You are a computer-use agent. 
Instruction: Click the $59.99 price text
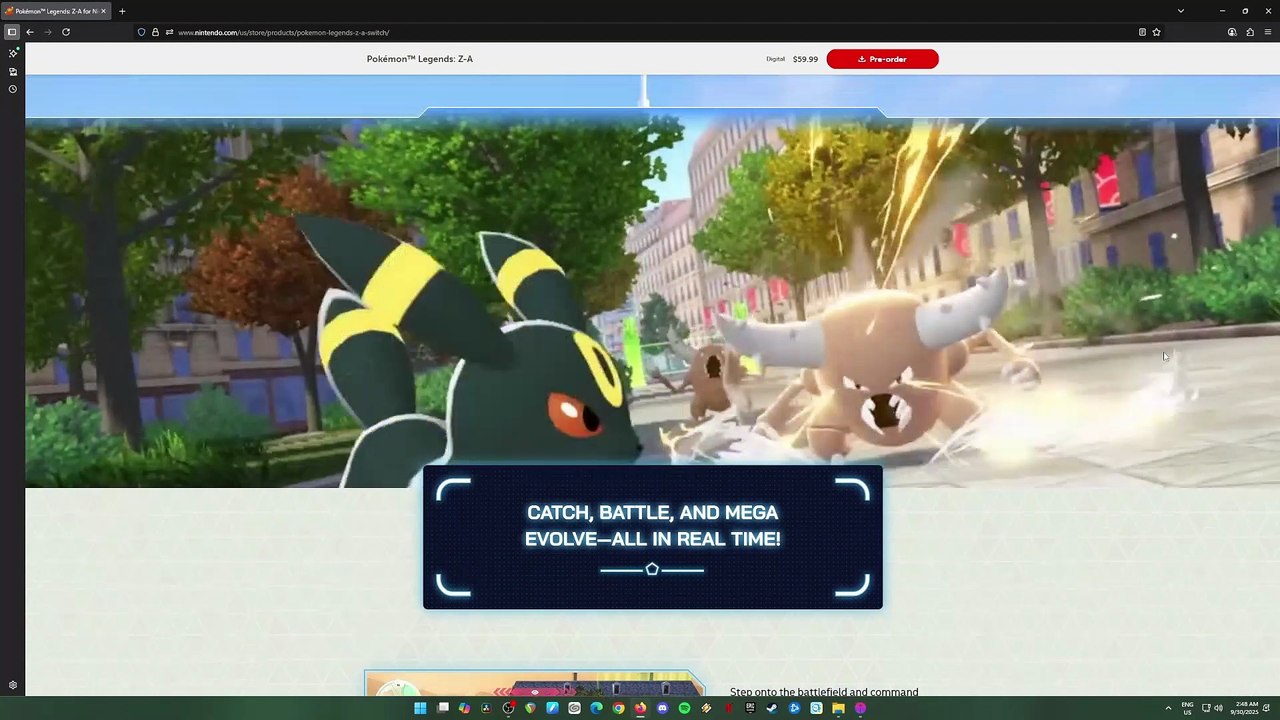coord(805,59)
